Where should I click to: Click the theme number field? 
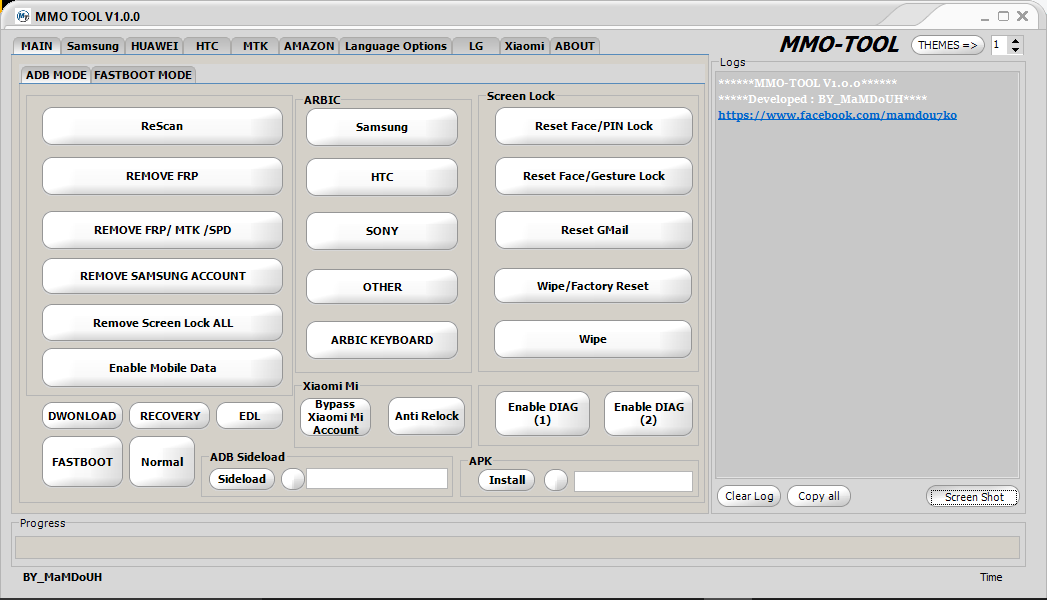tap(1000, 45)
